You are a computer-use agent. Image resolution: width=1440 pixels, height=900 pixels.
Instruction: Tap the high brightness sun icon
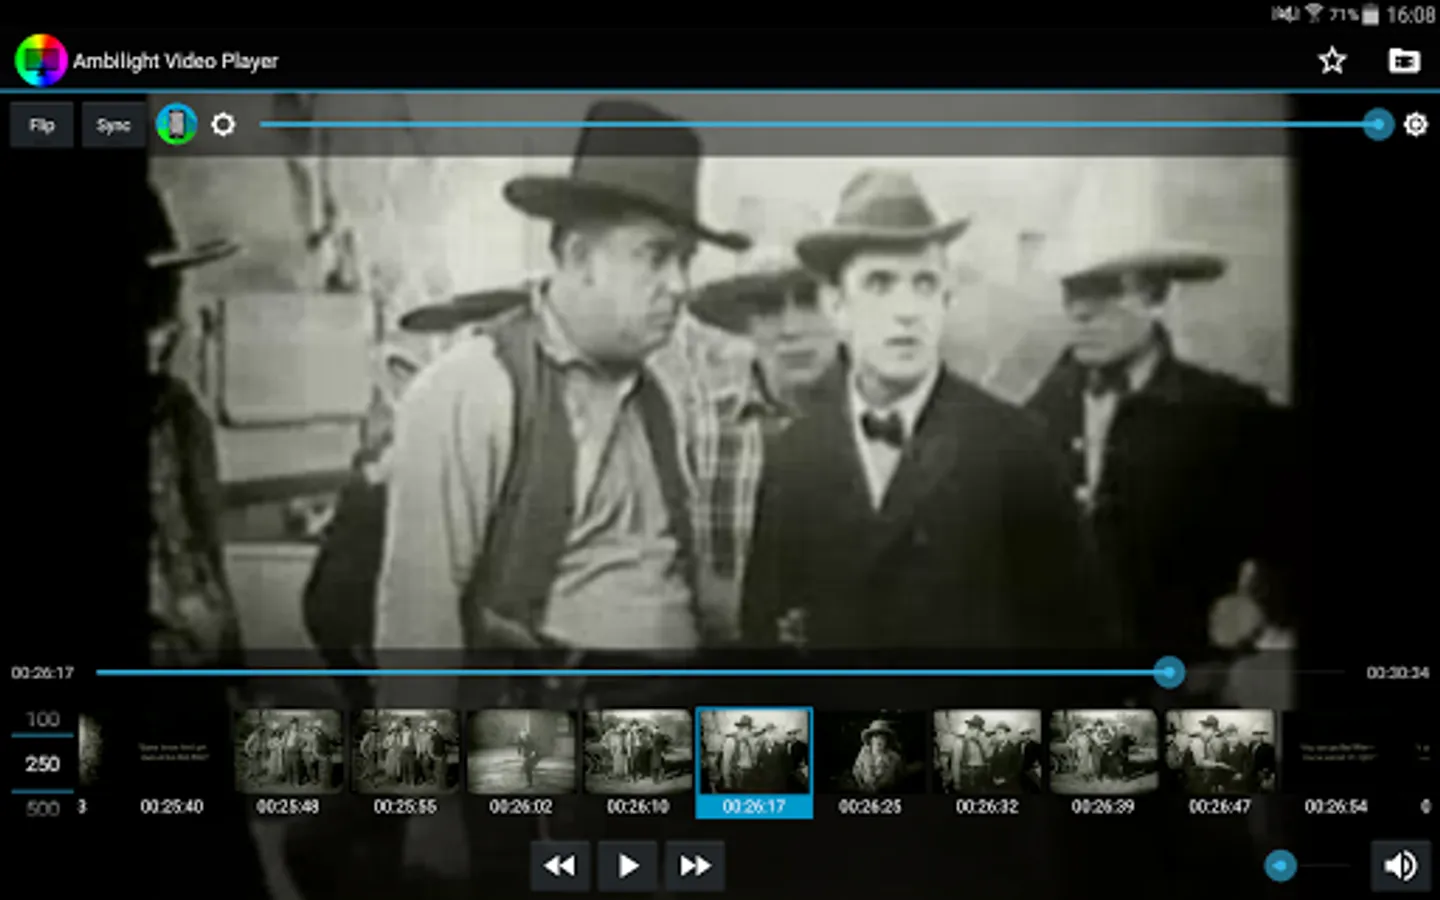(x=1415, y=124)
